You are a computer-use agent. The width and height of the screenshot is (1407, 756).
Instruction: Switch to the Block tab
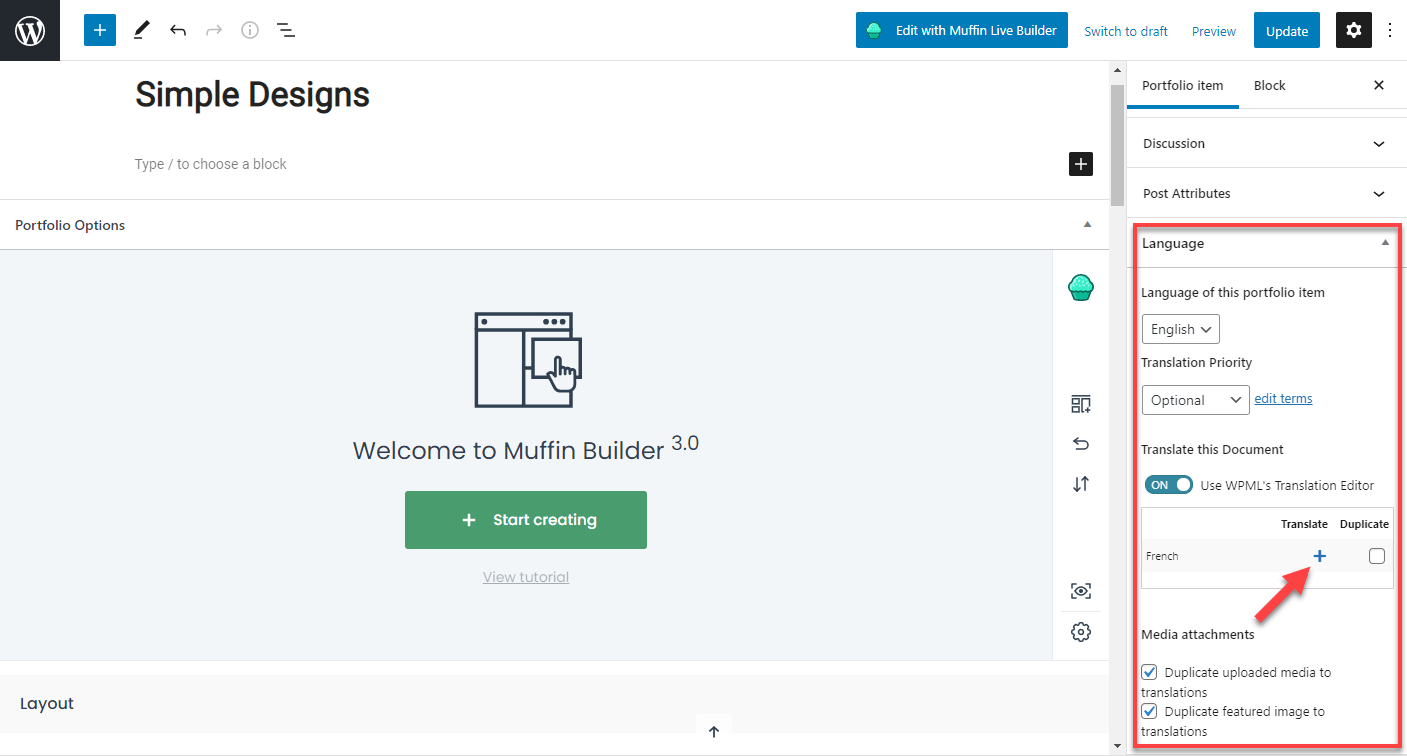(1270, 85)
